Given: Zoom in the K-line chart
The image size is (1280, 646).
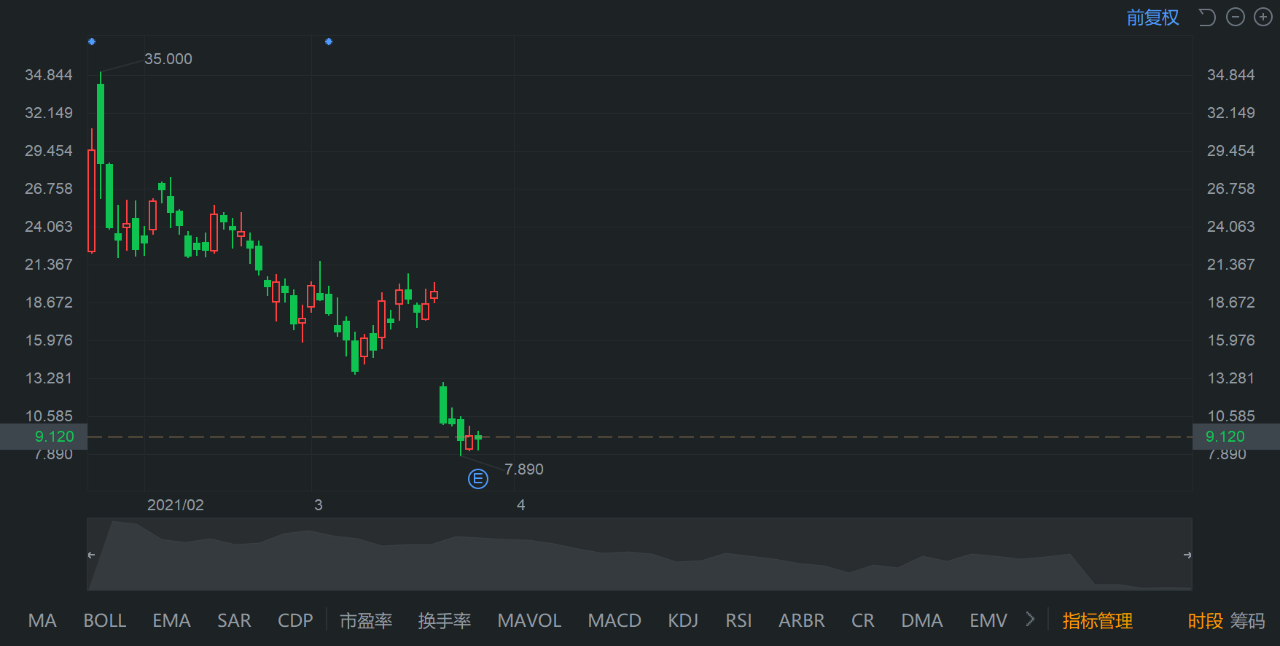Looking at the screenshot, I should click(1263, 18).
